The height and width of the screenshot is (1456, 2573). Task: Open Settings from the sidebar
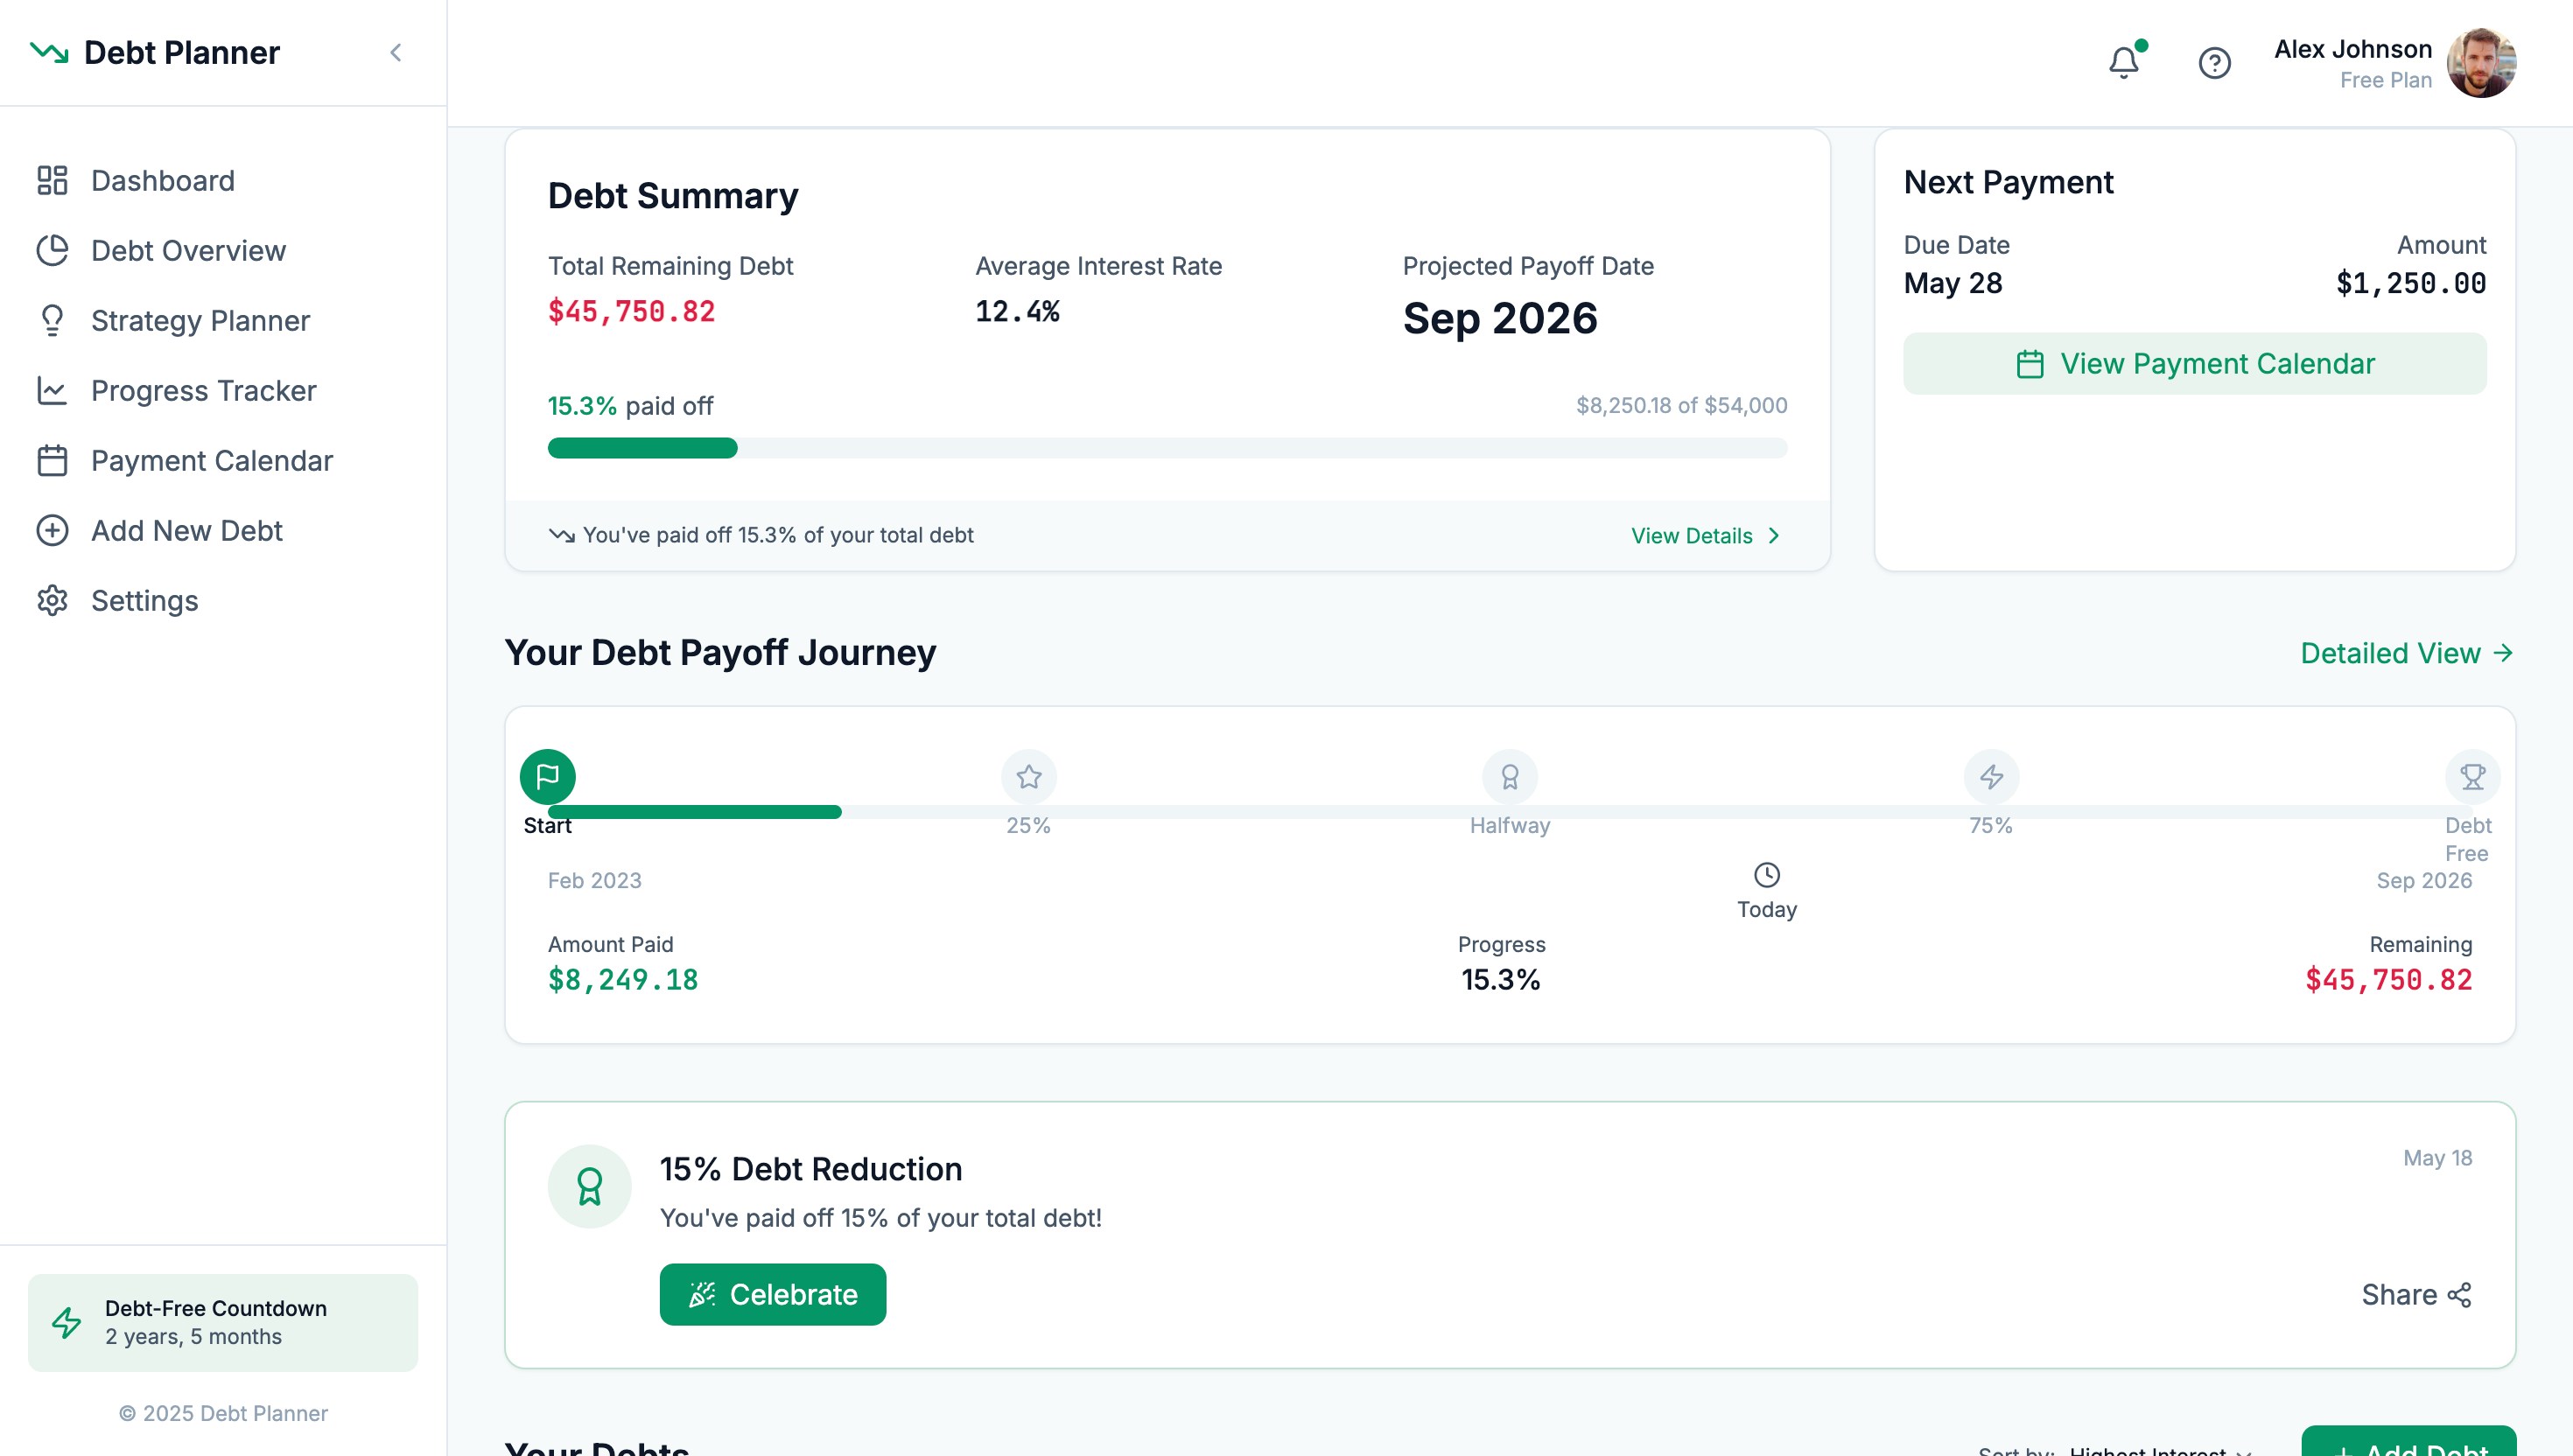145,600
